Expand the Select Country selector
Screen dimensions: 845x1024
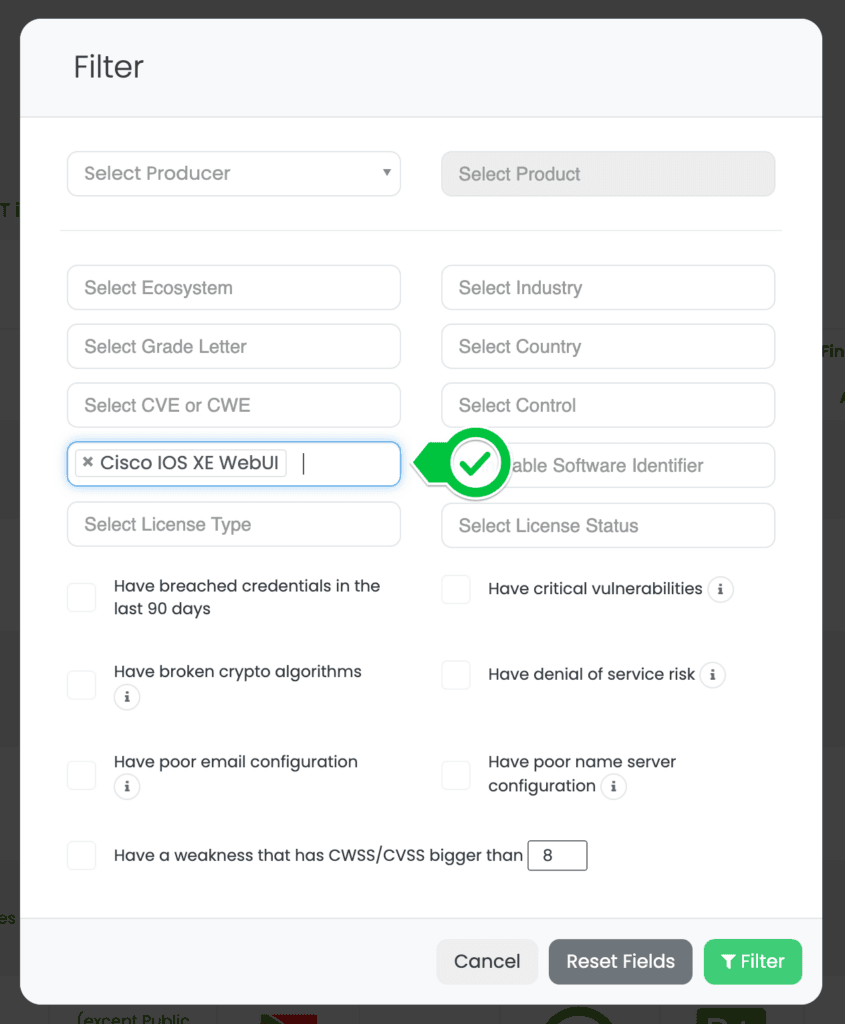coord(607,347)
